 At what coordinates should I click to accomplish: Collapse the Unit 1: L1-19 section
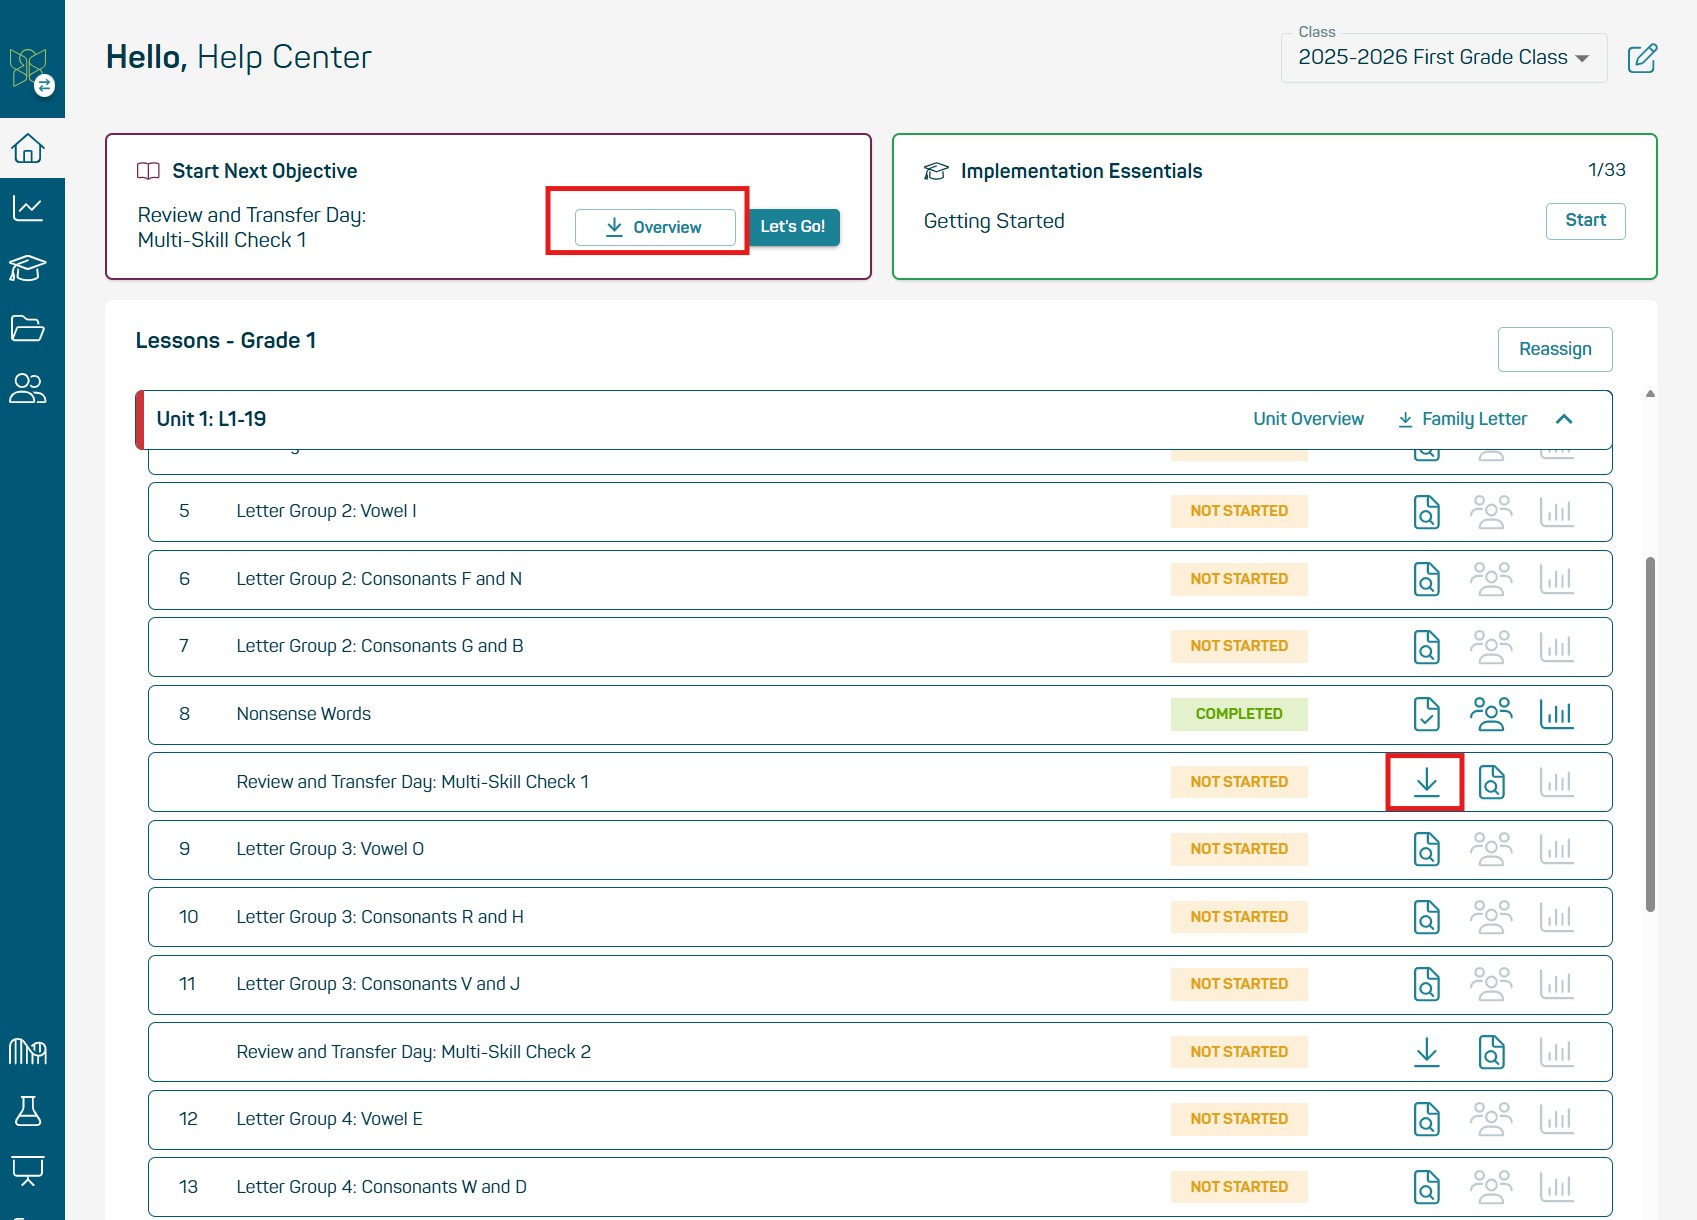(1564, 419)
